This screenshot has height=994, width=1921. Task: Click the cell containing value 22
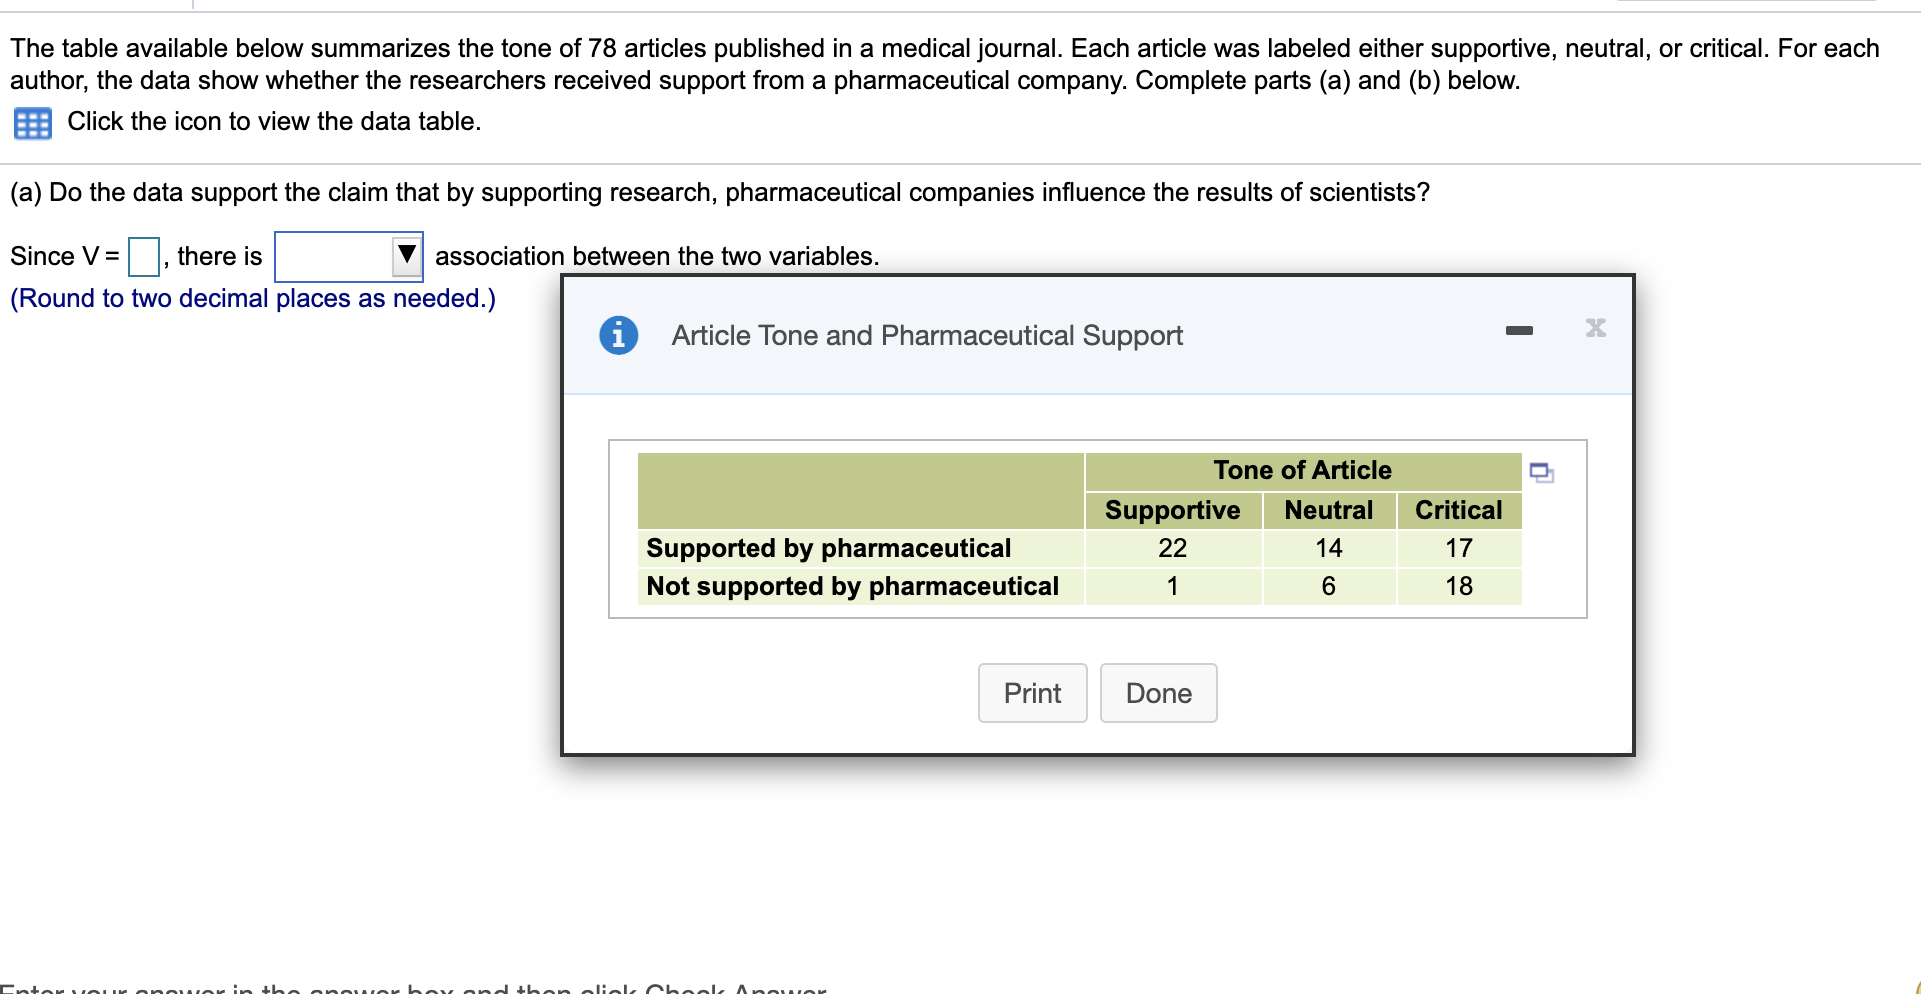pyautogui.click(x=1172, y=548)
